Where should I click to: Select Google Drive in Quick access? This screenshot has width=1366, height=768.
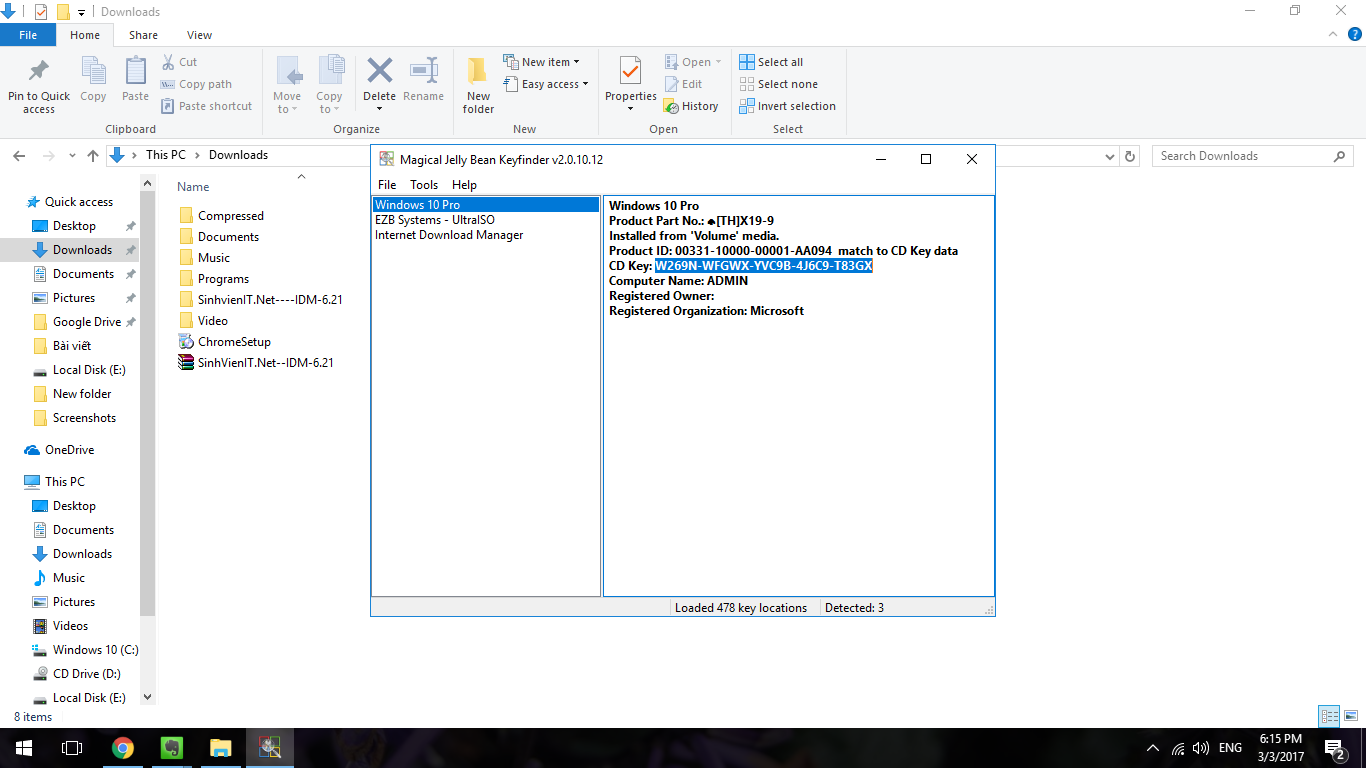[86, 322]
